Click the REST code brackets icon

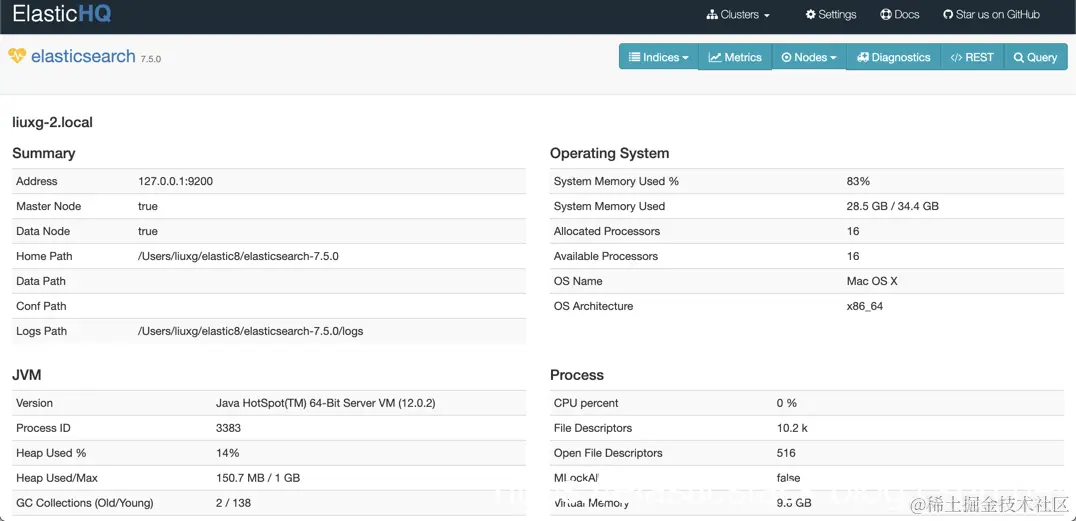tap(956, 58)
